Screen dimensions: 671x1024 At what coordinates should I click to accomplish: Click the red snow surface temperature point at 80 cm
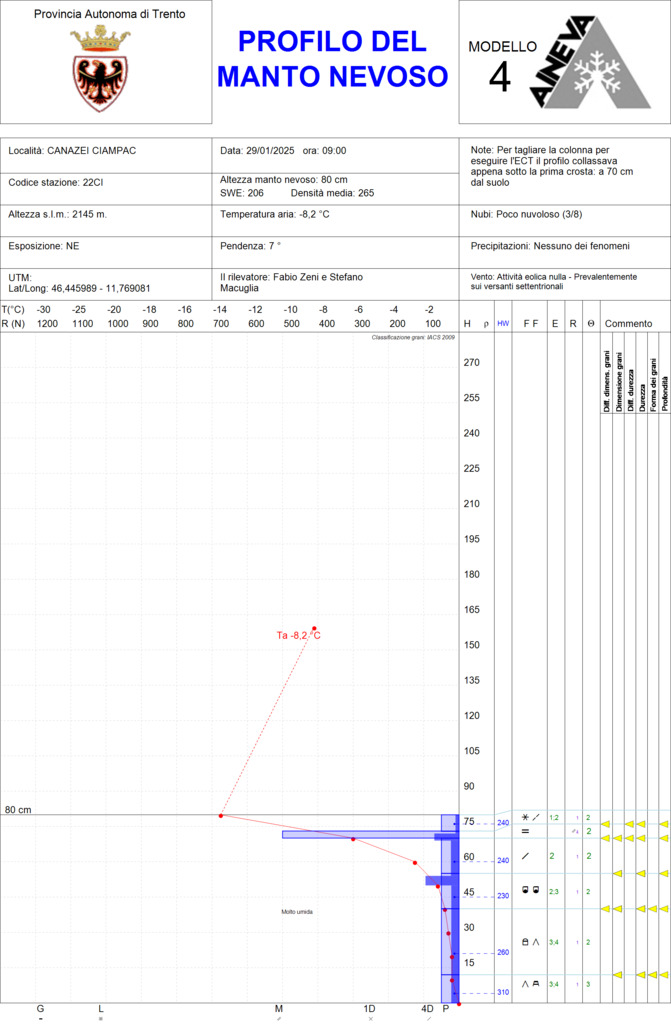point(221,815)
